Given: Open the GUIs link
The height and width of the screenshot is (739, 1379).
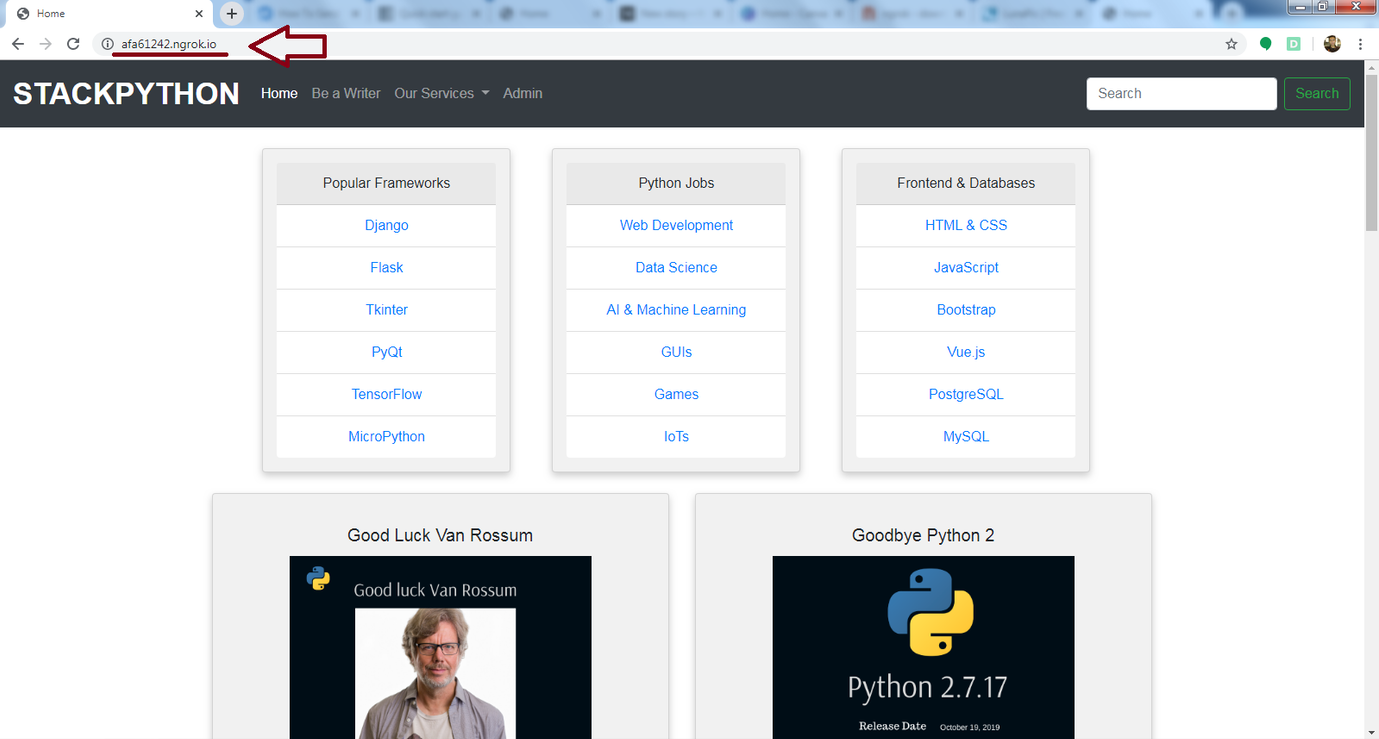Looking at the screenshot, I should [x=676, y=352].
